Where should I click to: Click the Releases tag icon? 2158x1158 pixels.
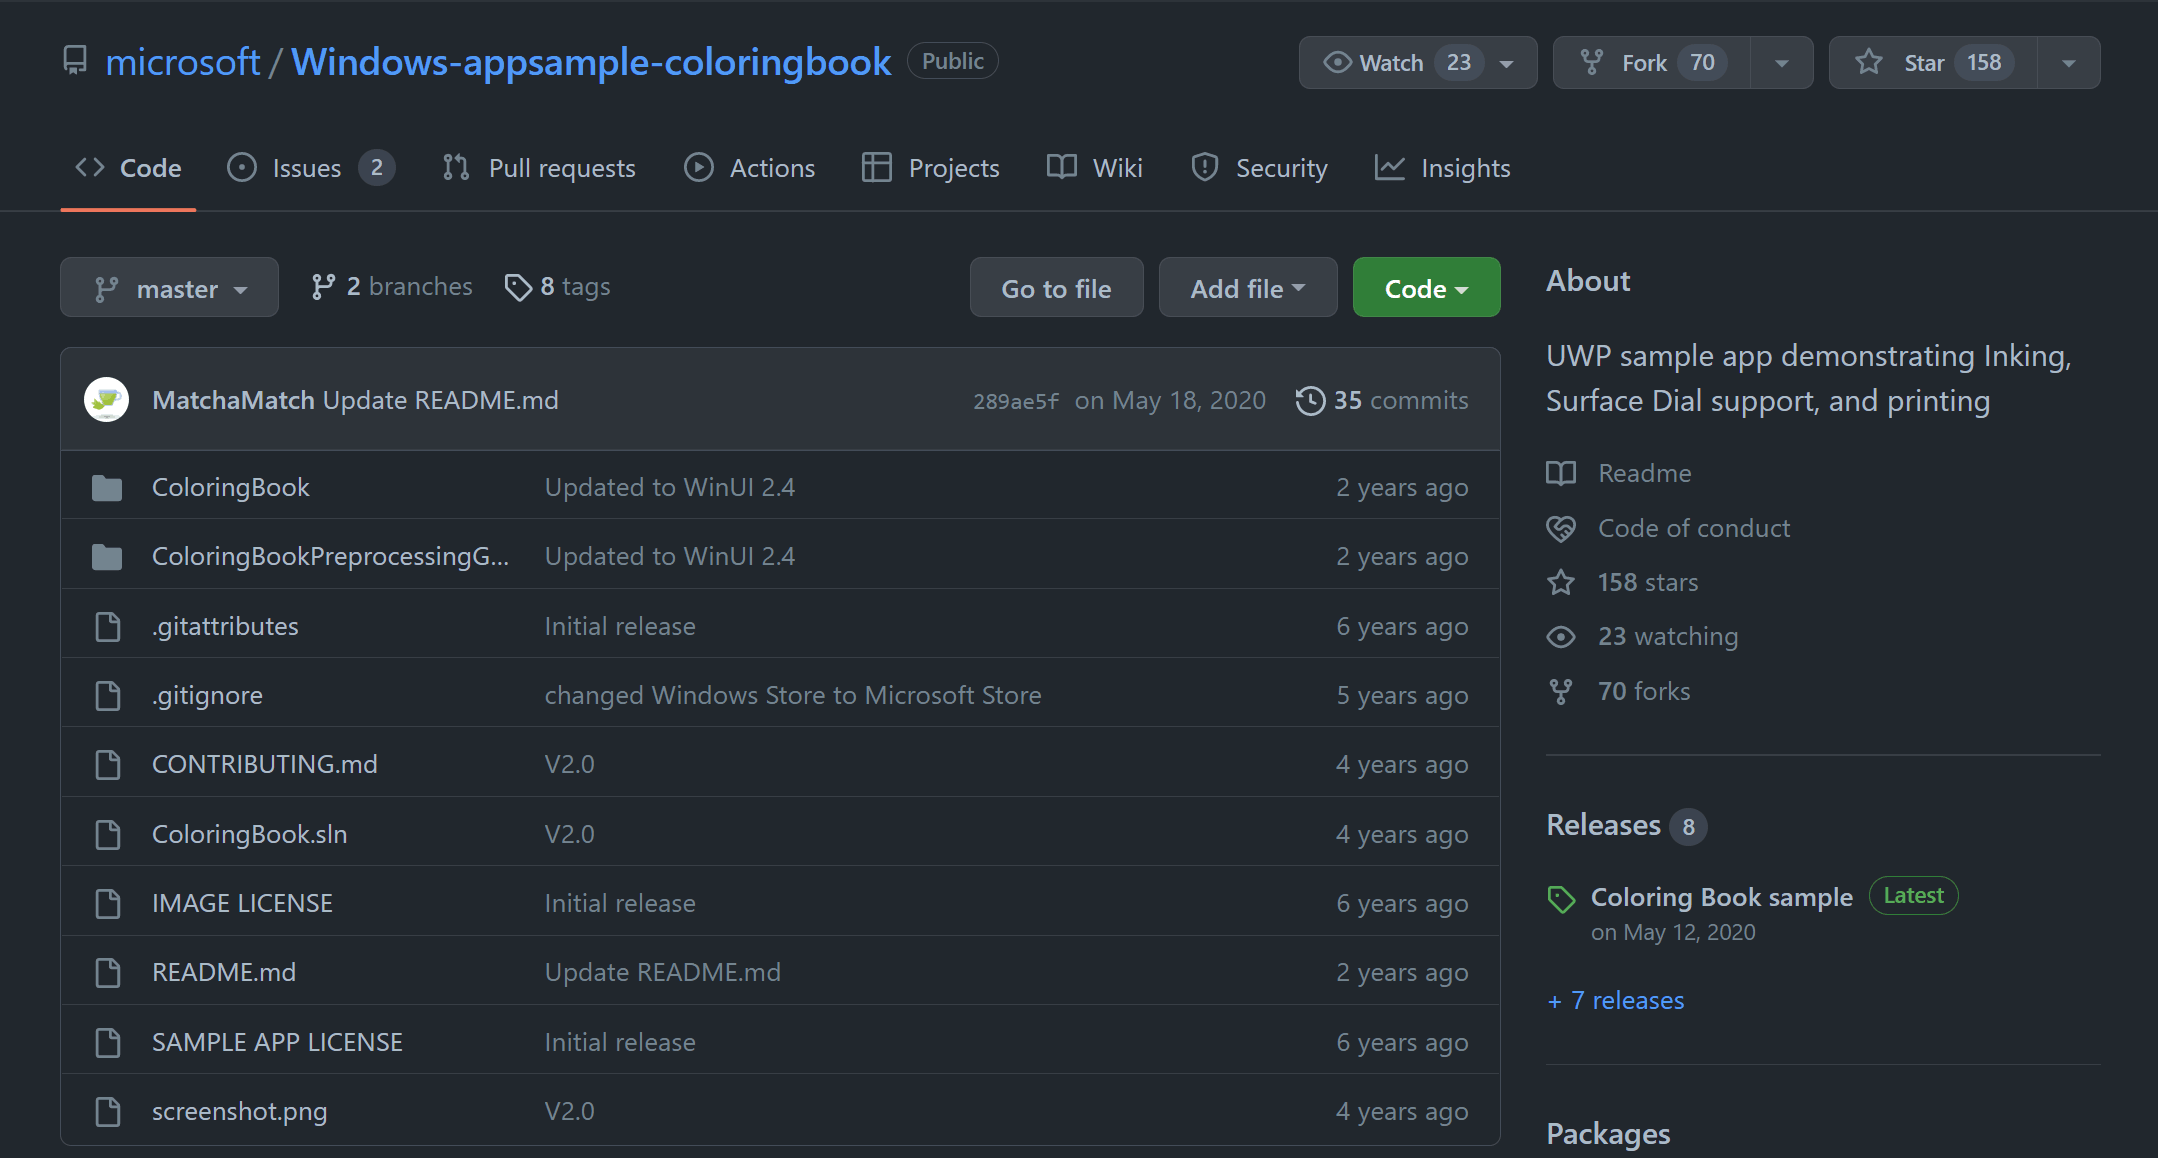tap(1561, 899)
